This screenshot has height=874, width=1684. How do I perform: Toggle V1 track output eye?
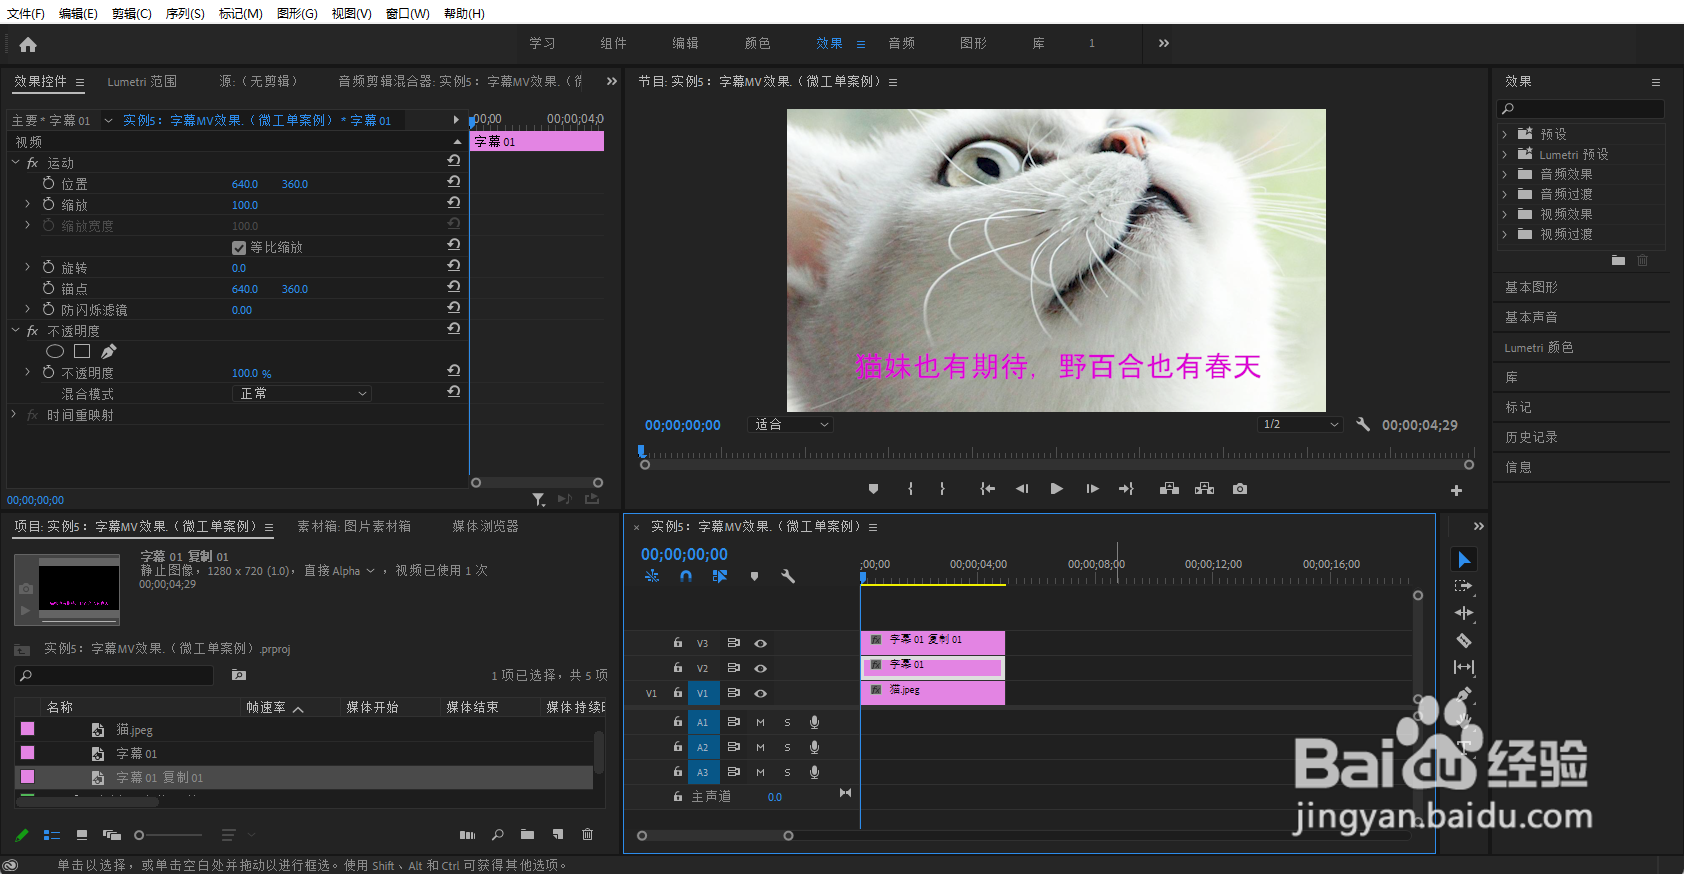click(x=760, y=693)
